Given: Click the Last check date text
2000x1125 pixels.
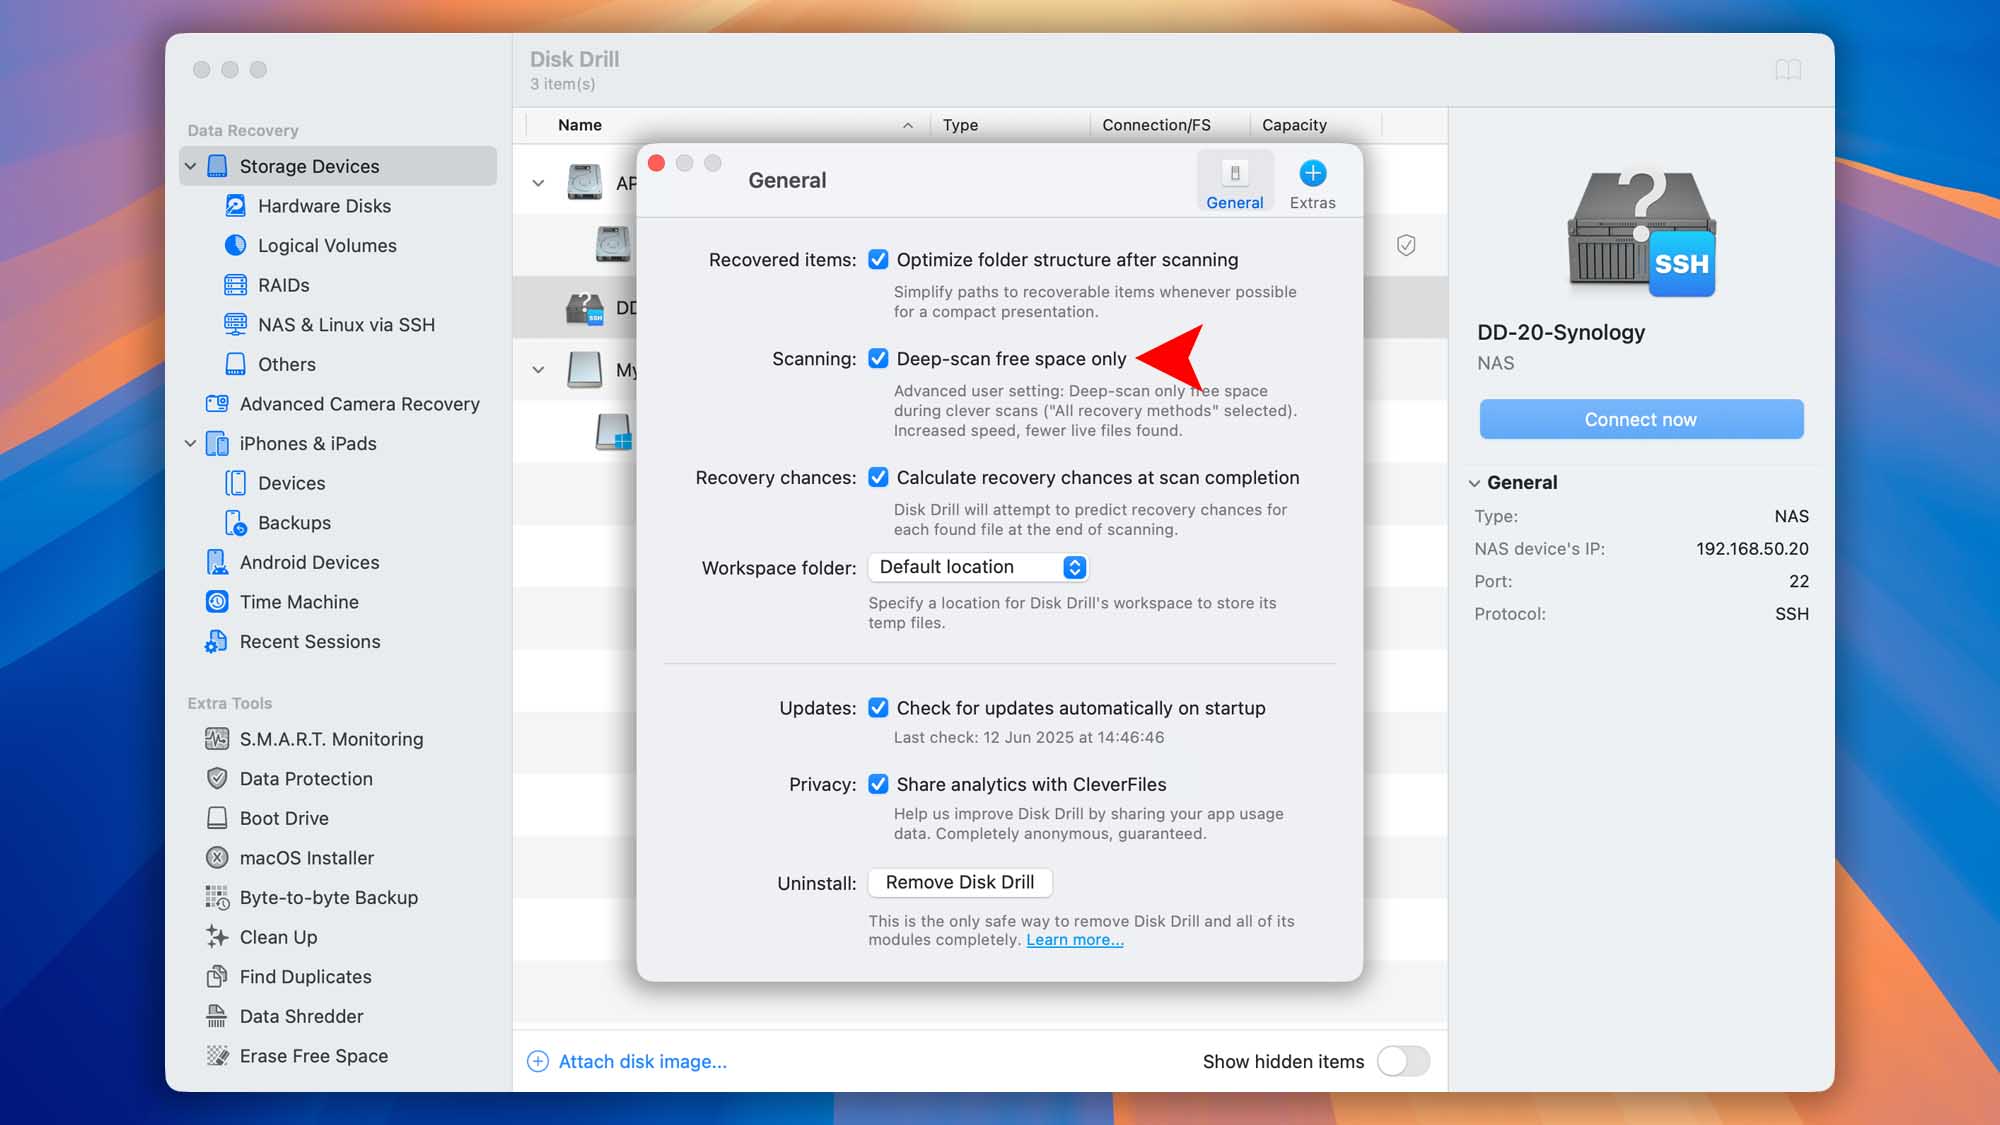Looking at the screenshot, I should point(1028,738).
